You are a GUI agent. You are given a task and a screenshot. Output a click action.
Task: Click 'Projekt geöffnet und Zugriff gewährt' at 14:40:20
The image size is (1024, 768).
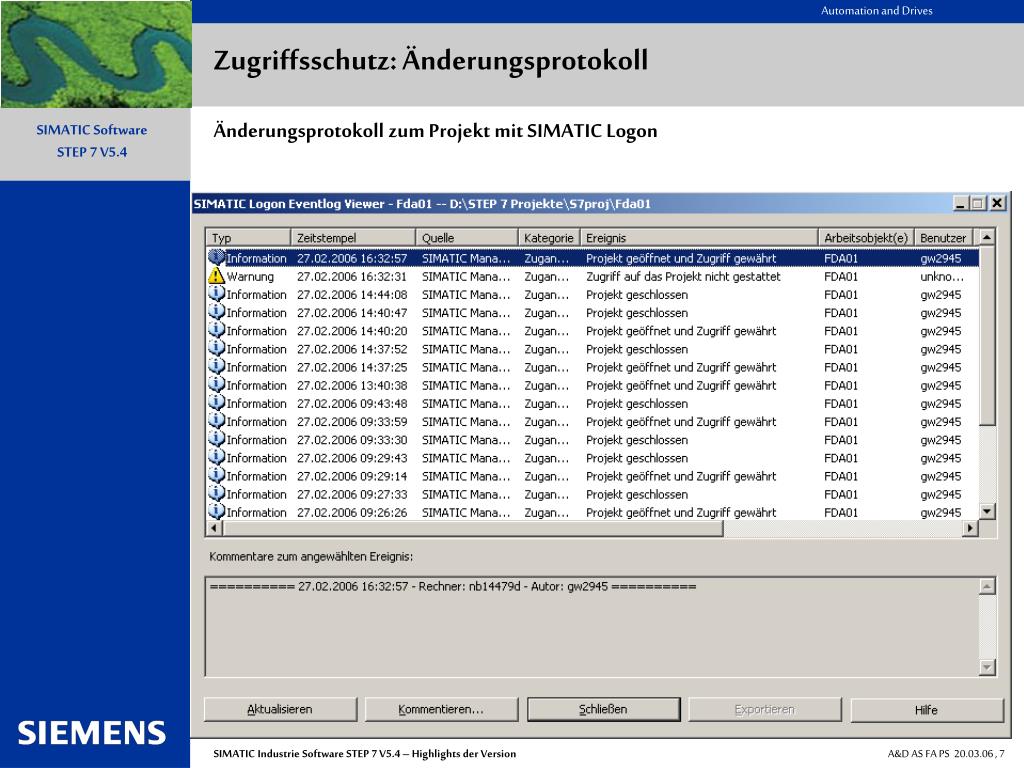[681, 331]
